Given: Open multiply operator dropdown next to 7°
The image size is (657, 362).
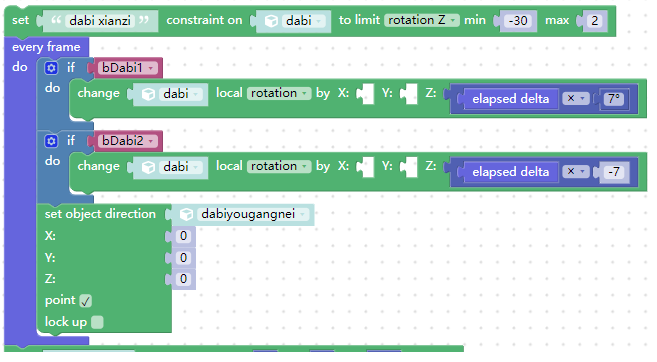Looking at the screenshot, I should 576,98.
